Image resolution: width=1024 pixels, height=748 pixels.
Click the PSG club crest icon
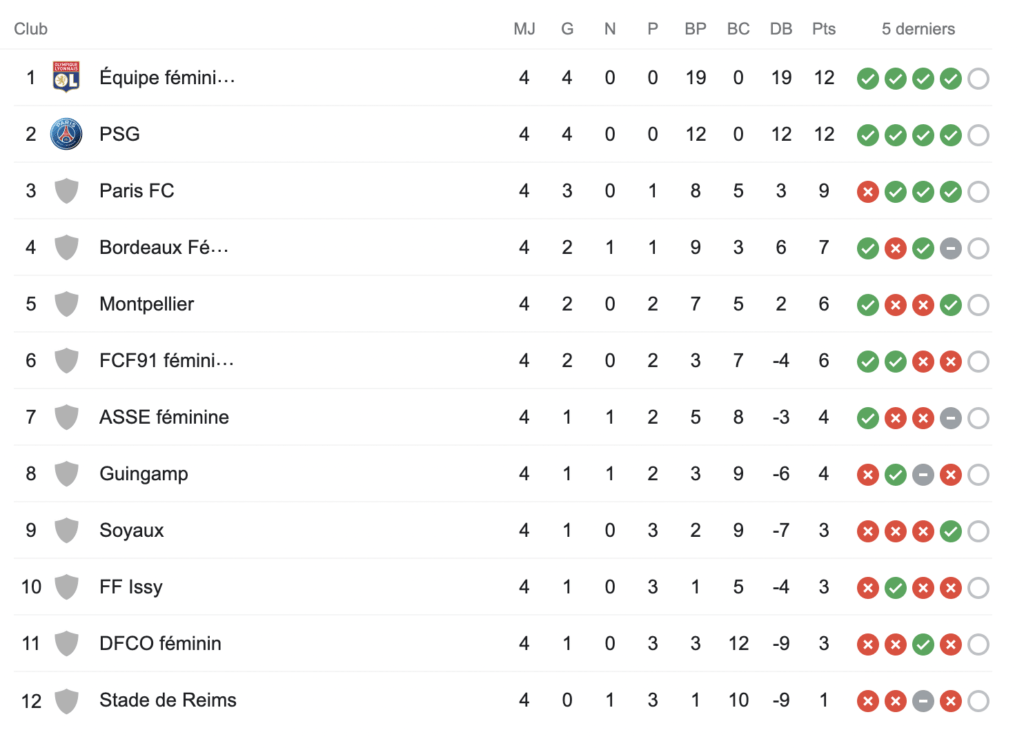pos(66,134)
